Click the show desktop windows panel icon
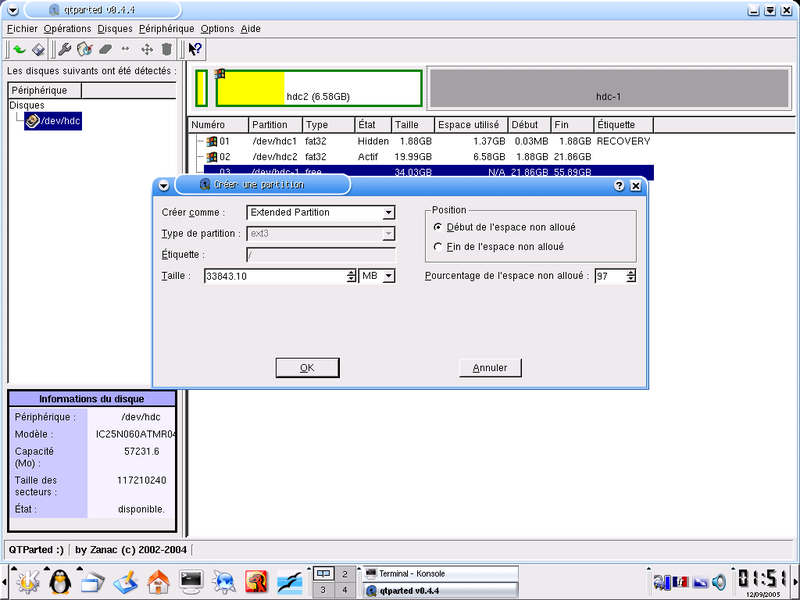Image resolution: width=800 pixels, height=600 pixels. pyautogui.click(x=92, y=582)
